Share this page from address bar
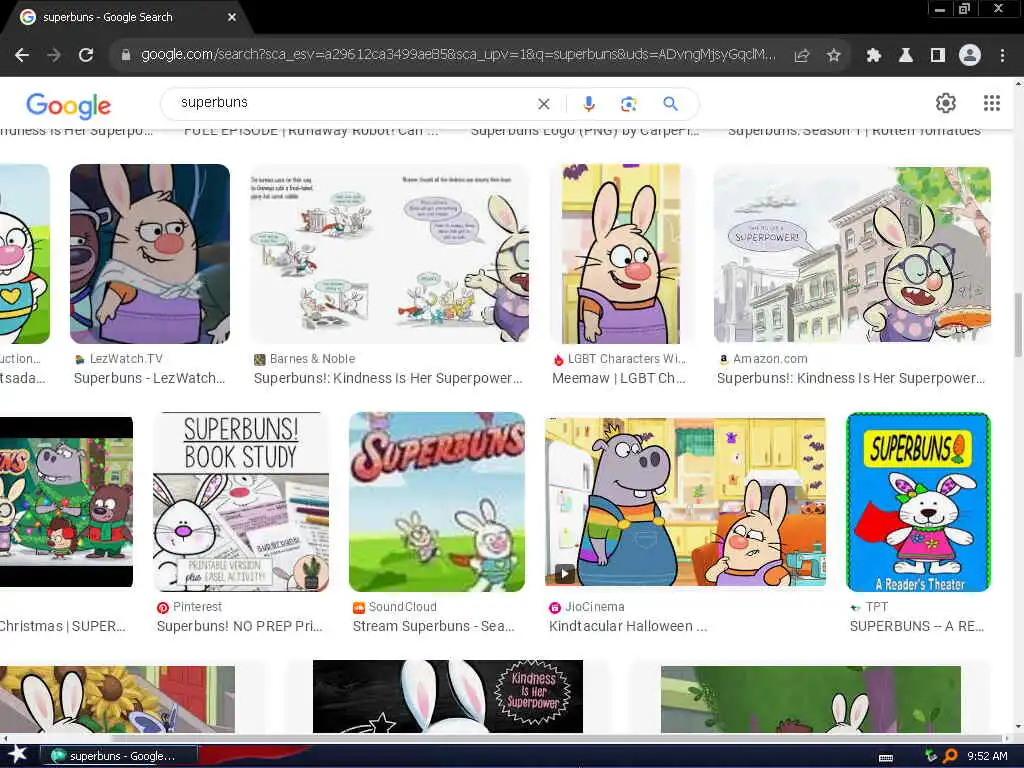The image size is (1024, 768). (x=802, y=56)
